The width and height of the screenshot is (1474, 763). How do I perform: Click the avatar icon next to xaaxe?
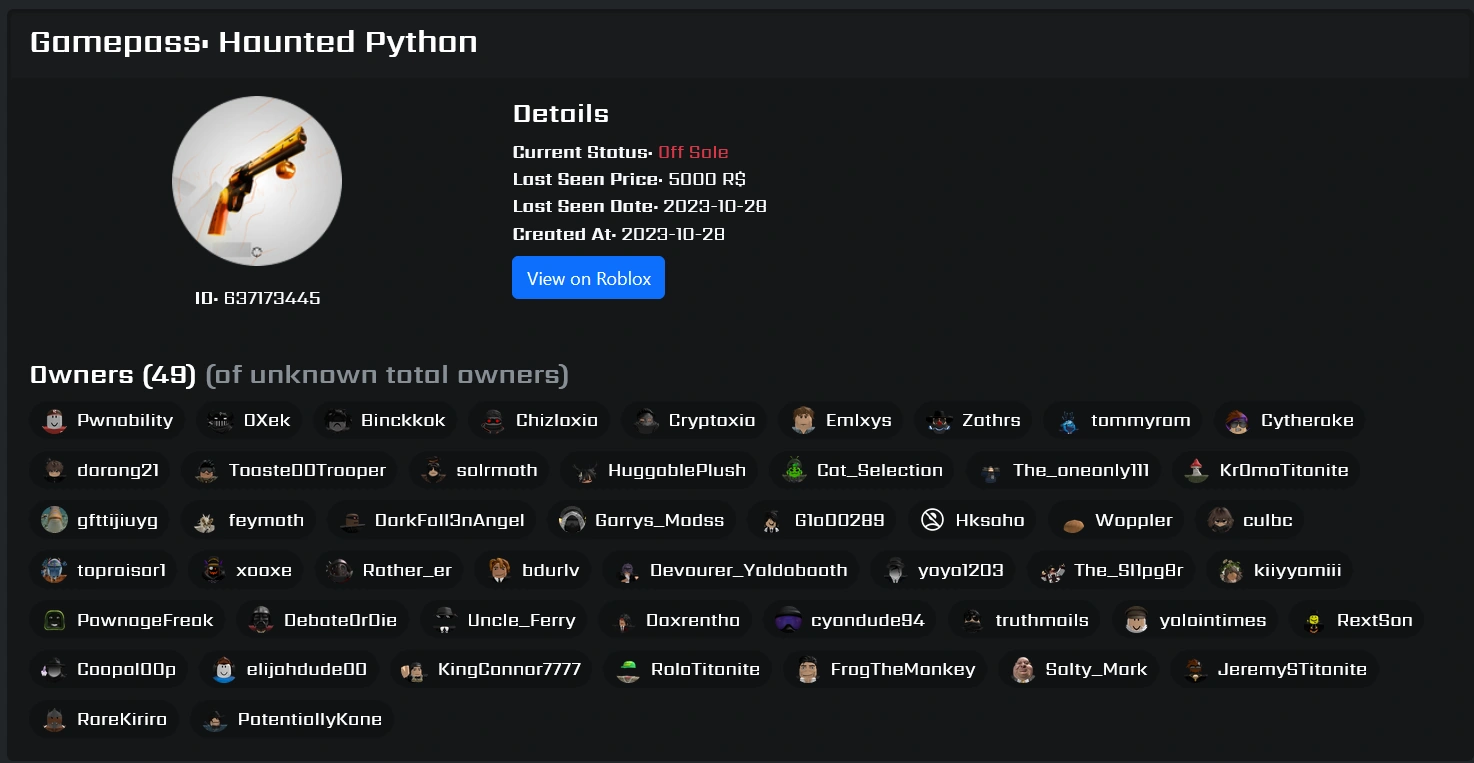coord(213,571)
